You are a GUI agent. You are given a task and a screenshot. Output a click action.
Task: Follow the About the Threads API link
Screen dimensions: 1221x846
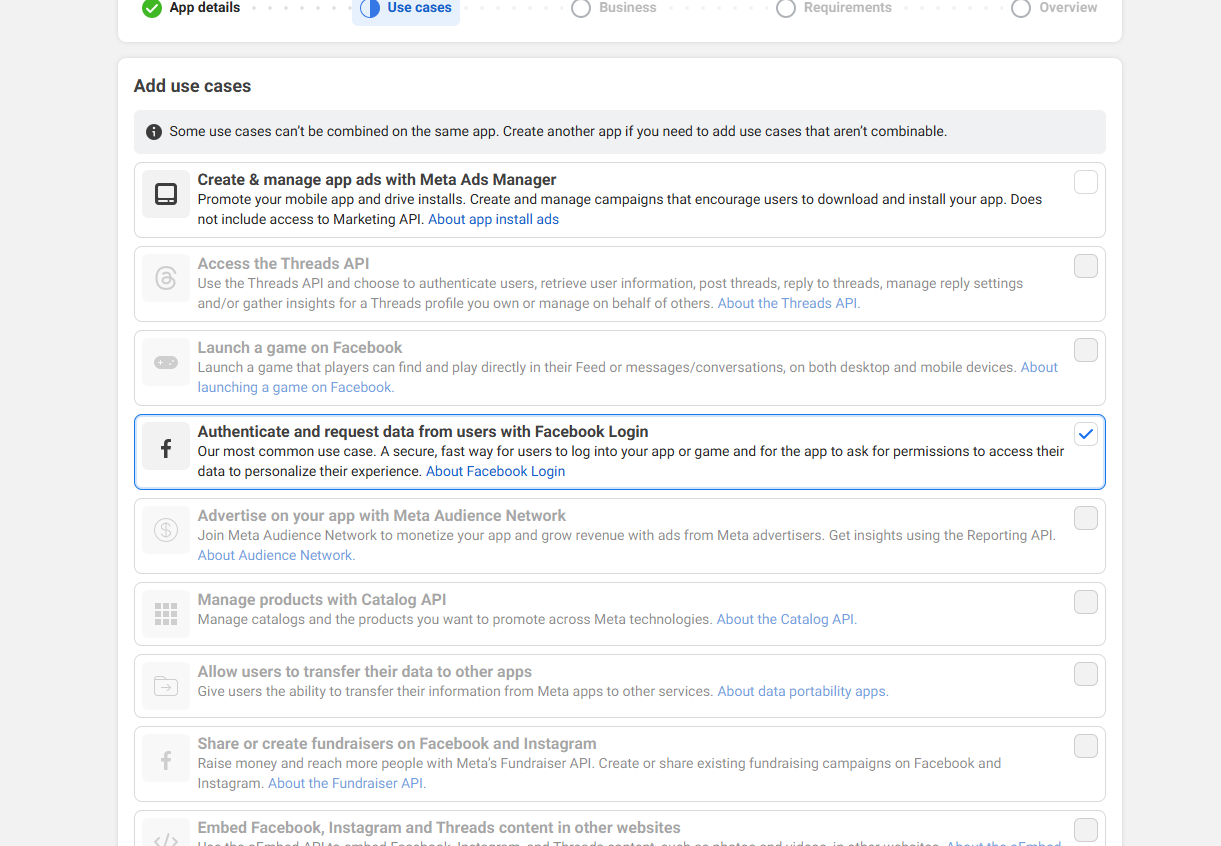pyautogui.click(x=787, y=303)
